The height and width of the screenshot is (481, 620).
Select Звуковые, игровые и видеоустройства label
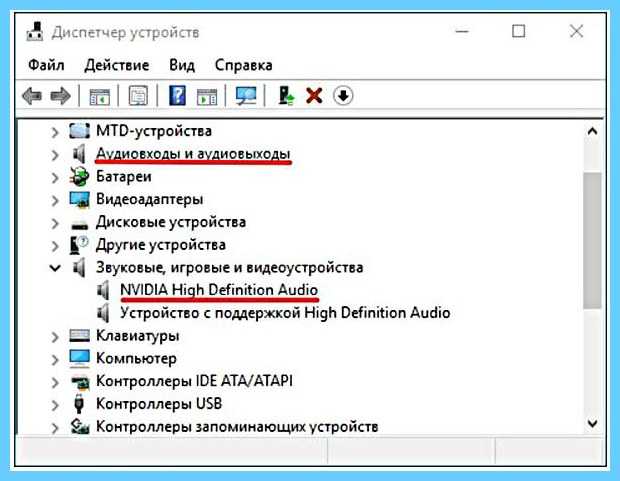point(230,268)
